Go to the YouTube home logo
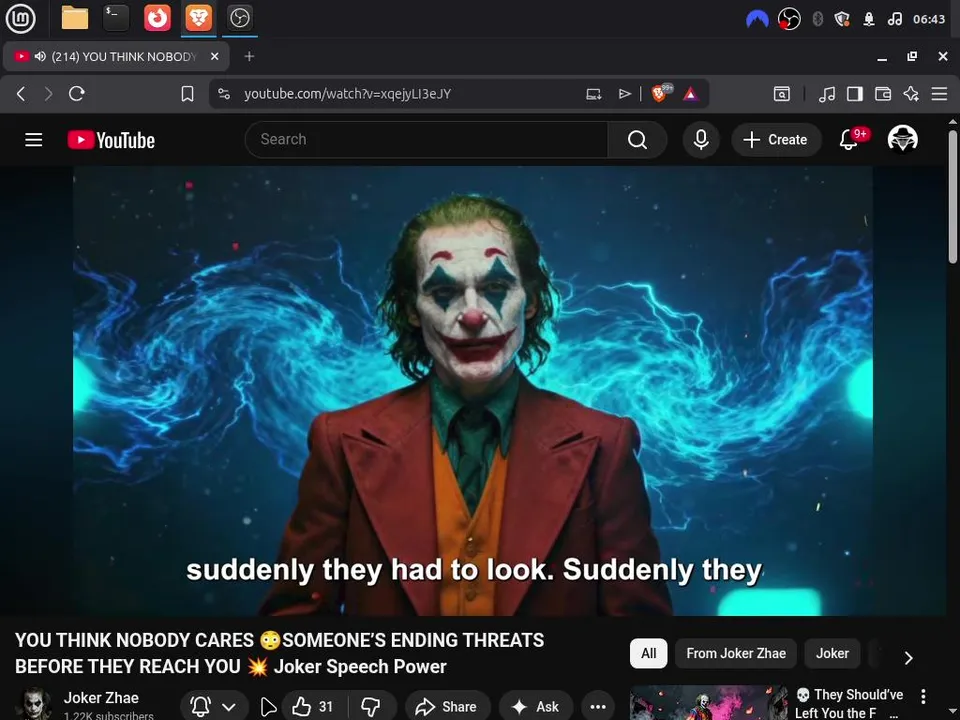 [111, 140]
